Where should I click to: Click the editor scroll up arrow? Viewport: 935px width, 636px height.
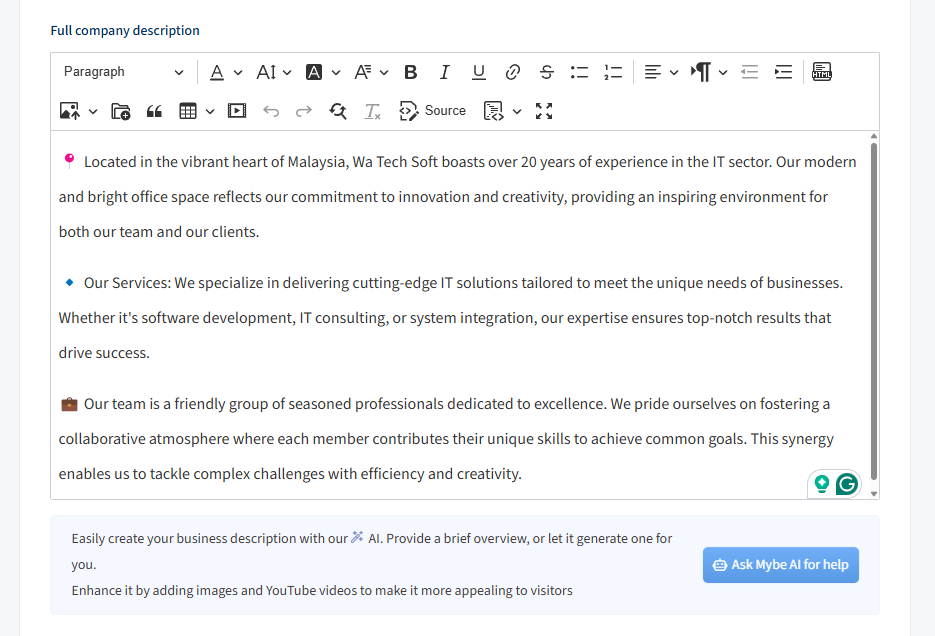coord(874,136)
